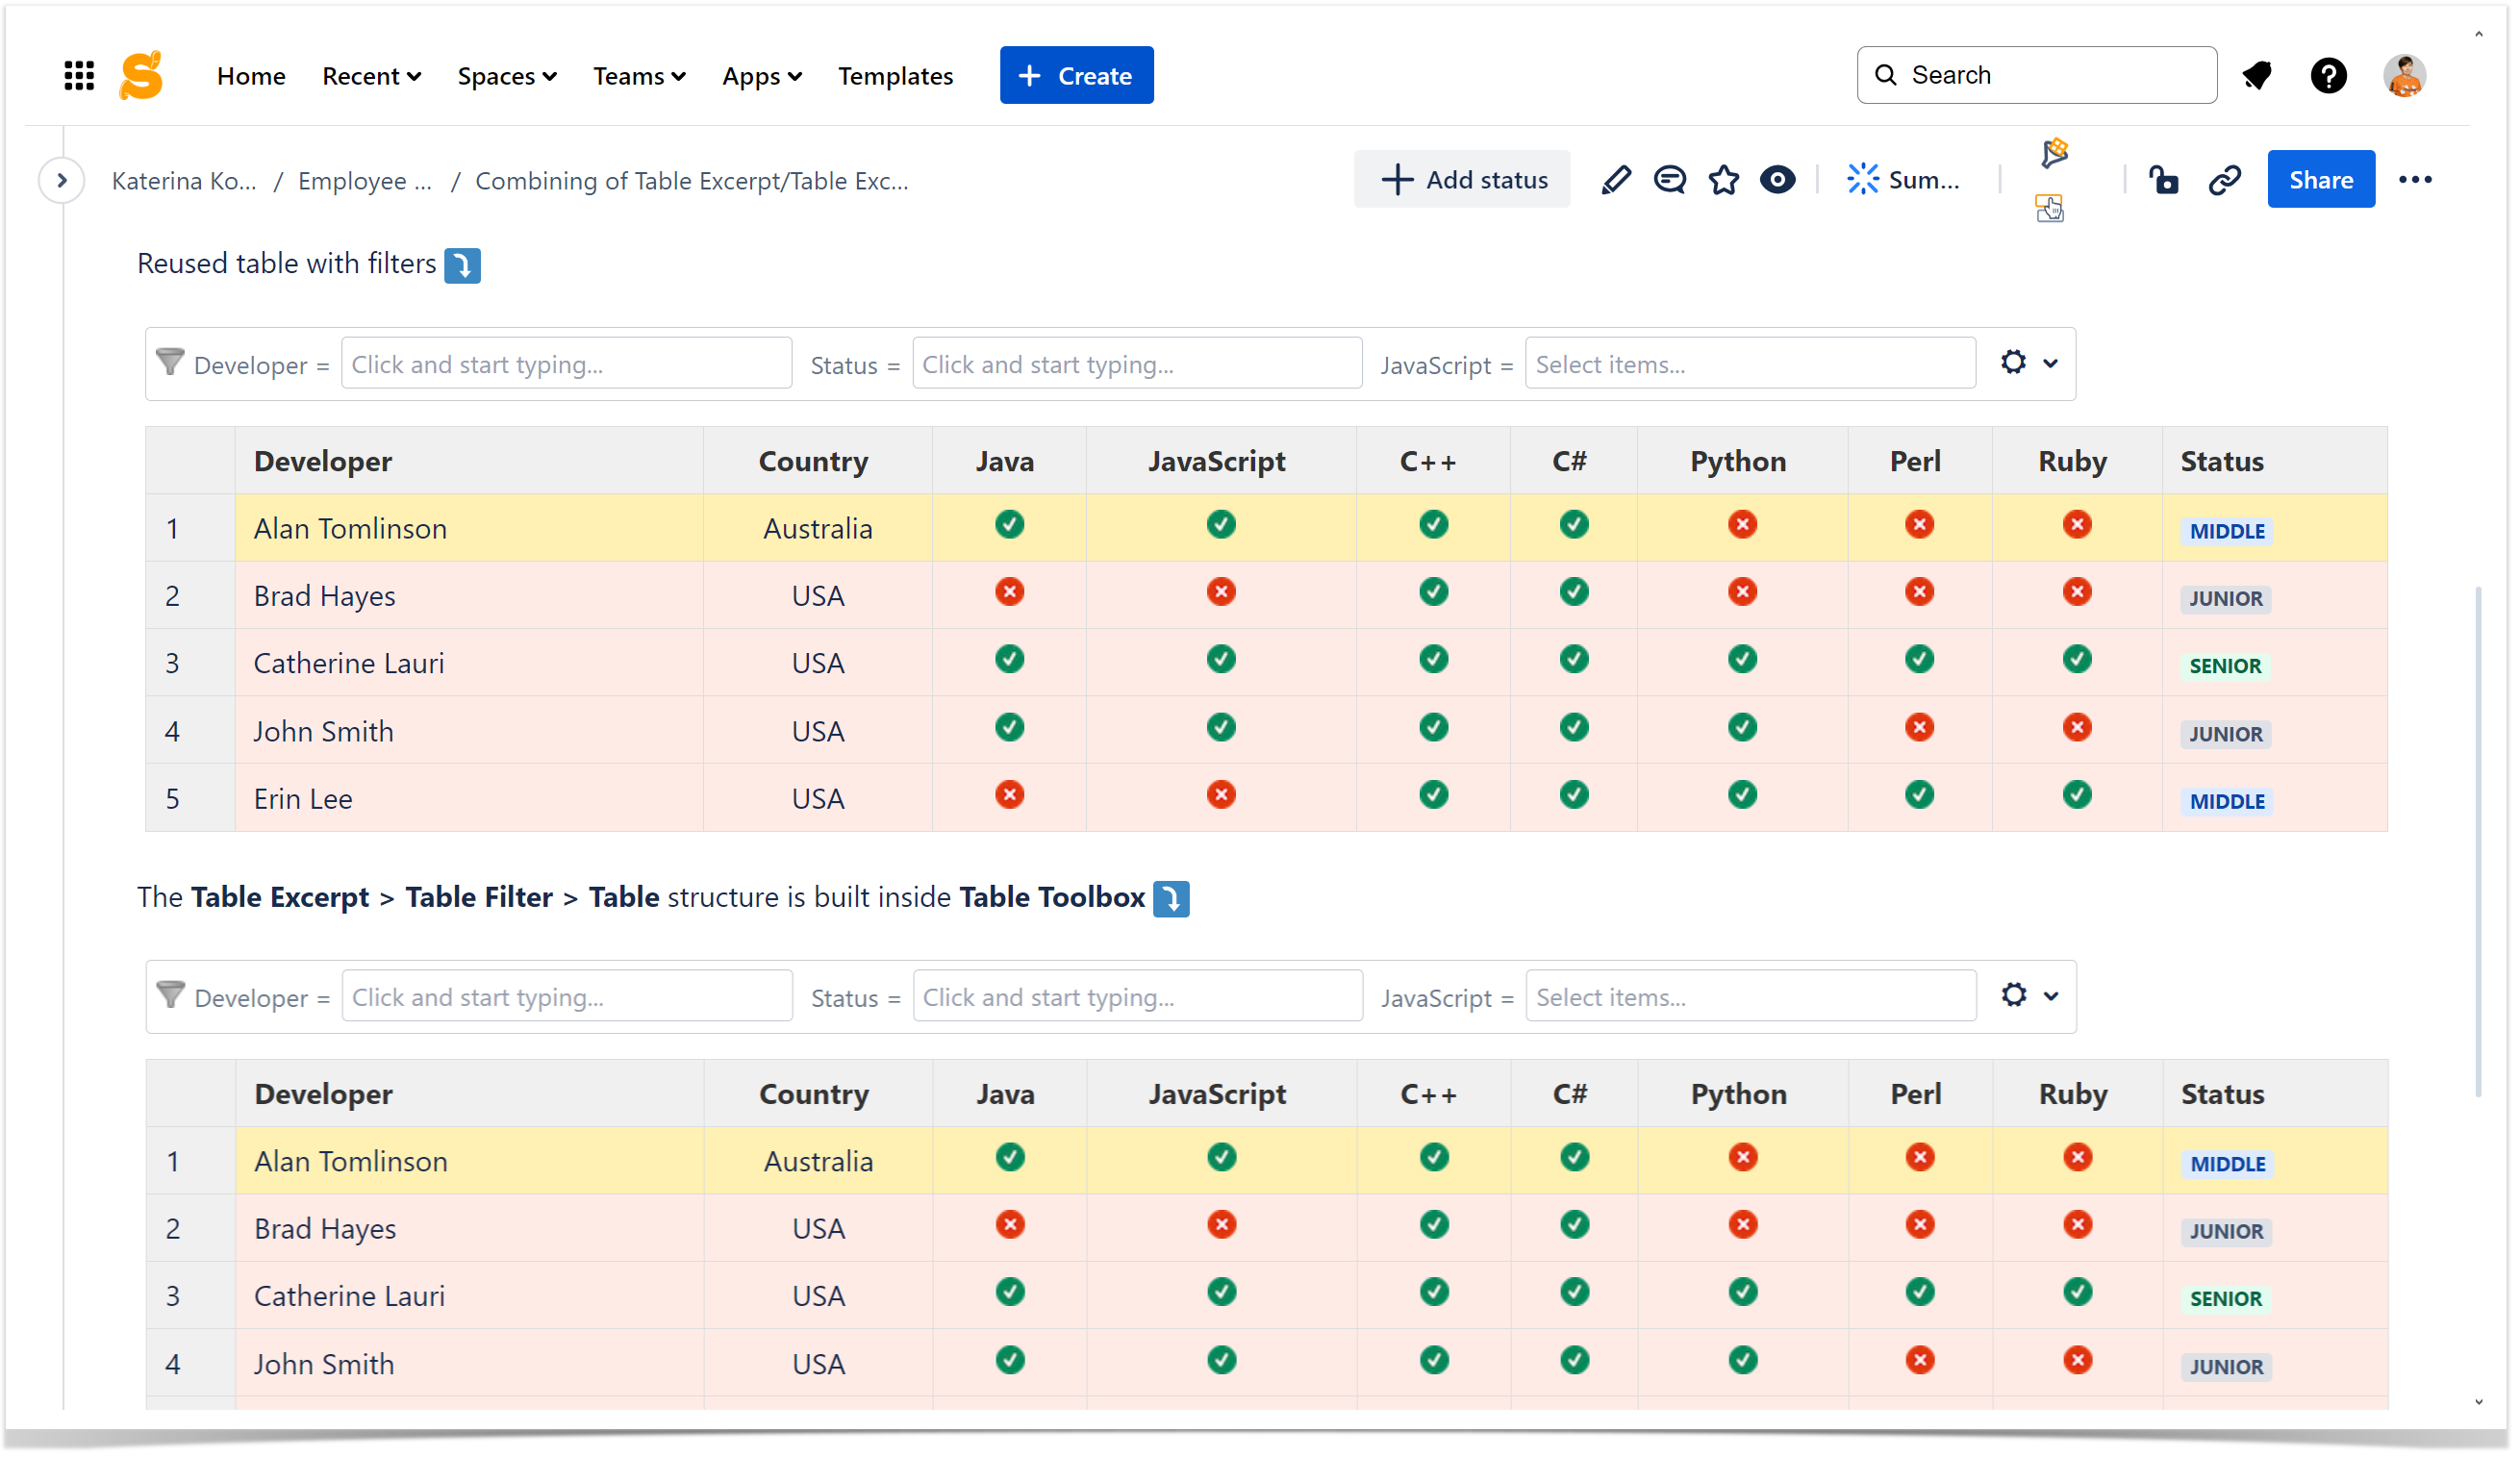Open the help question mark icon
The image size is (2520, 1457).
(x=2327, y=75)
